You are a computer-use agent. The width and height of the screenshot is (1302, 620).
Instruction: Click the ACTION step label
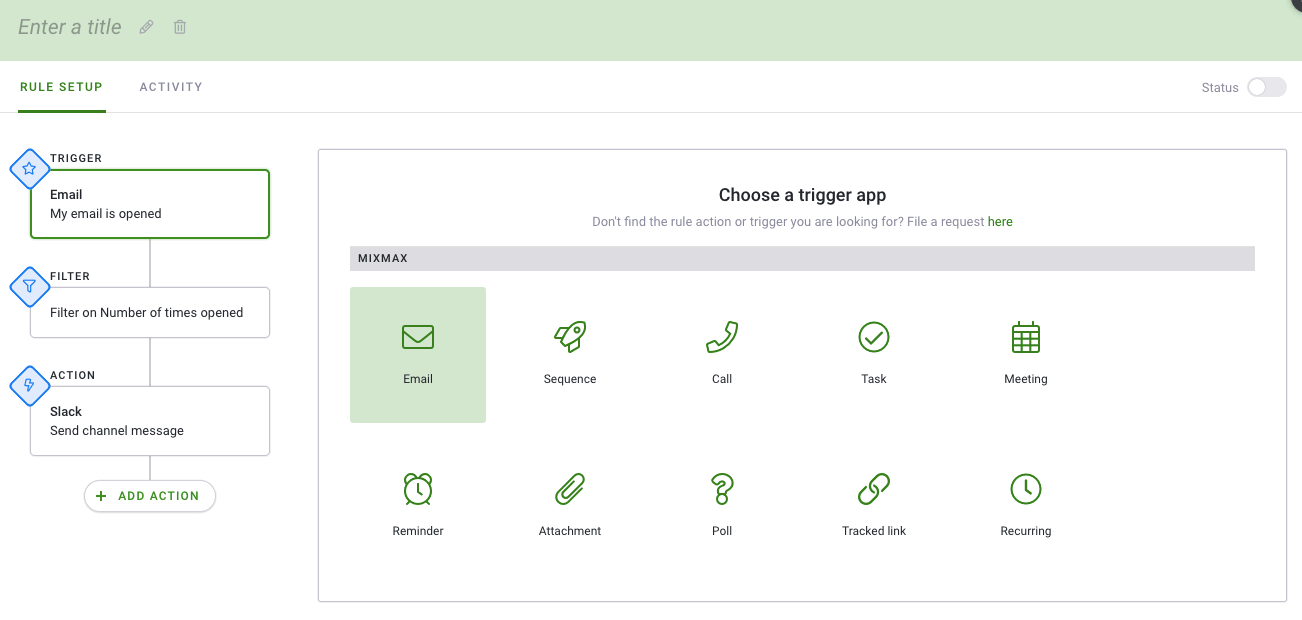click(73, 375)
